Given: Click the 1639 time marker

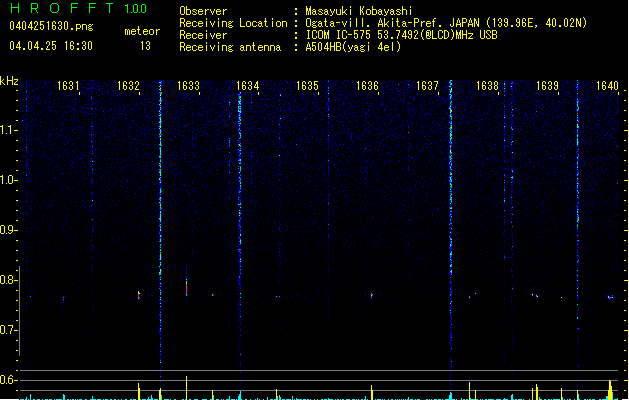Looking at the screenshot, I should click(x=547, y=86).
